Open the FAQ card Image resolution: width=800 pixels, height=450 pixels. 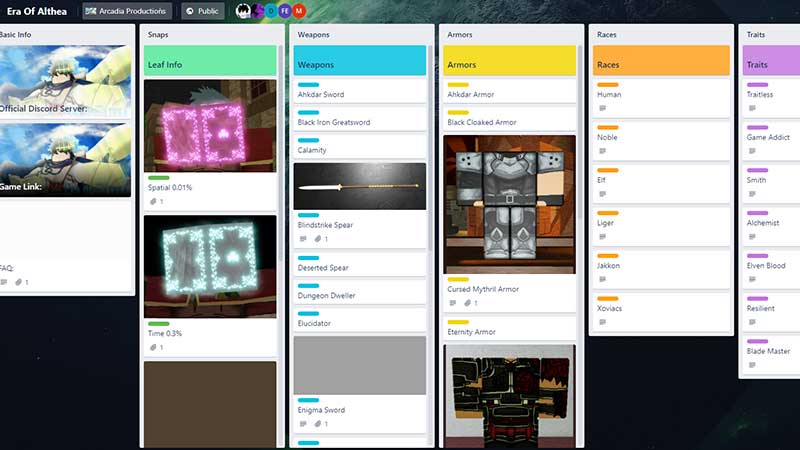(x=65, y=246)
